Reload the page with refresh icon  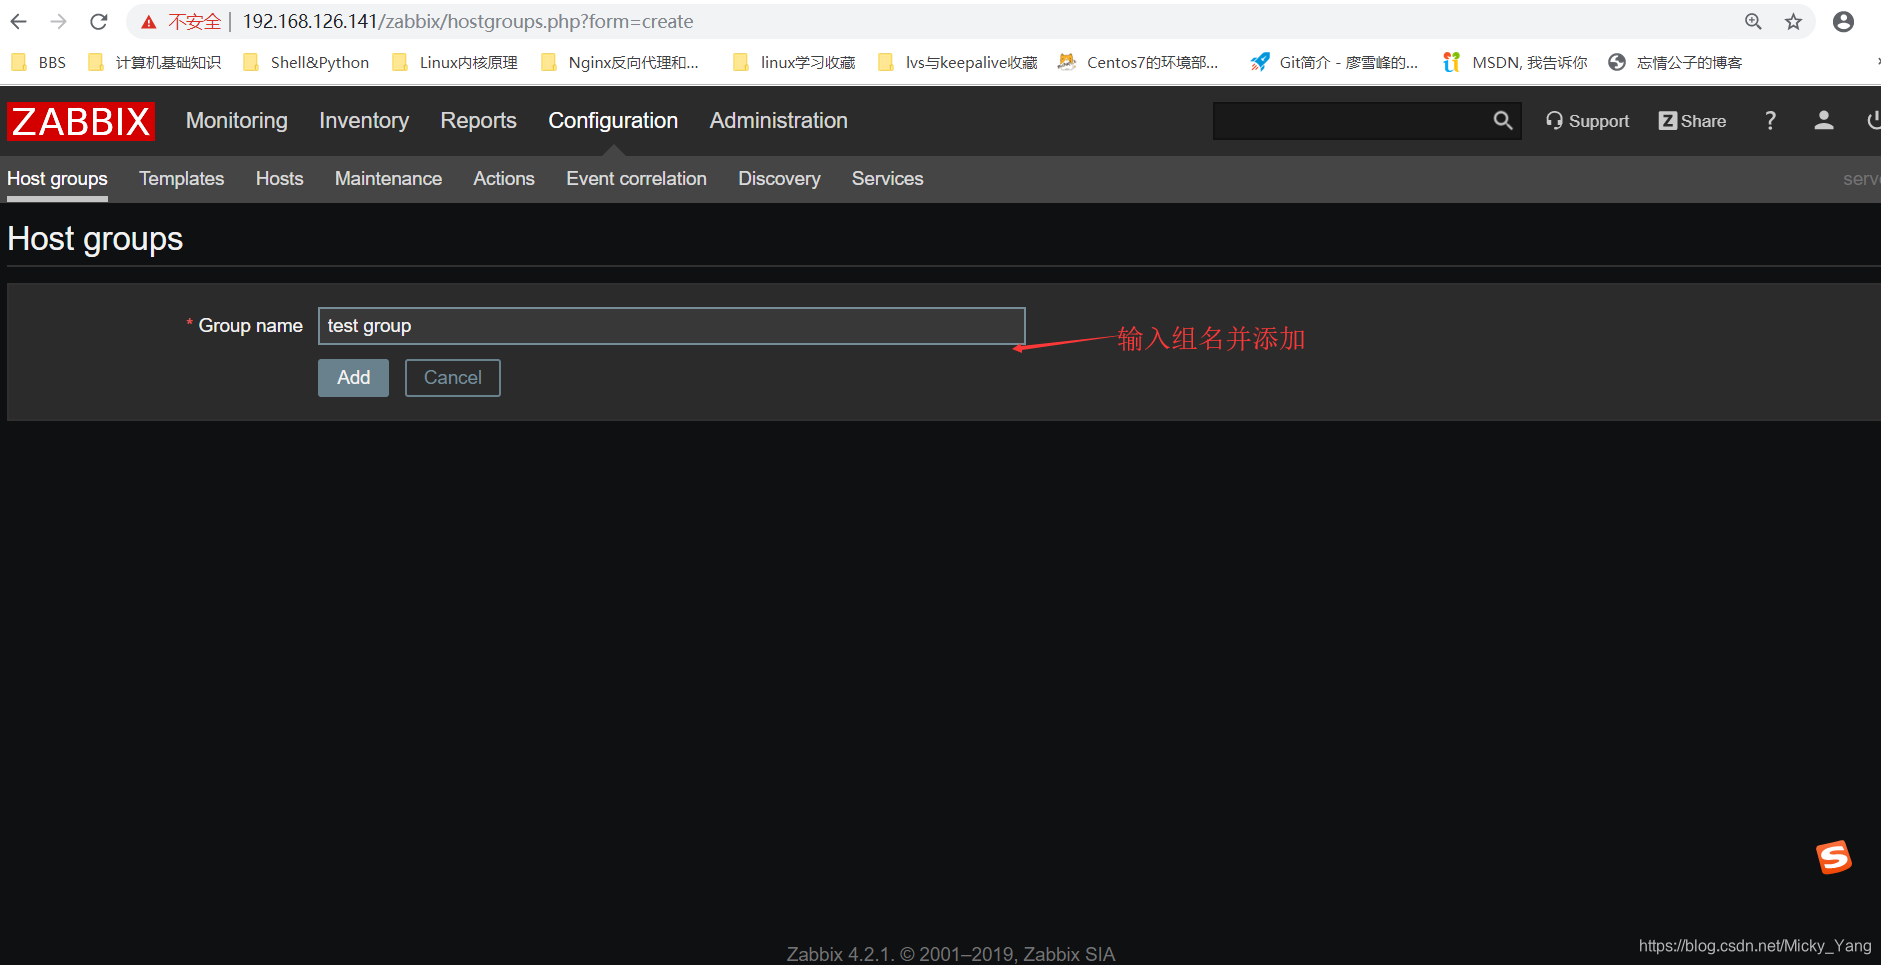pos(98,21)
